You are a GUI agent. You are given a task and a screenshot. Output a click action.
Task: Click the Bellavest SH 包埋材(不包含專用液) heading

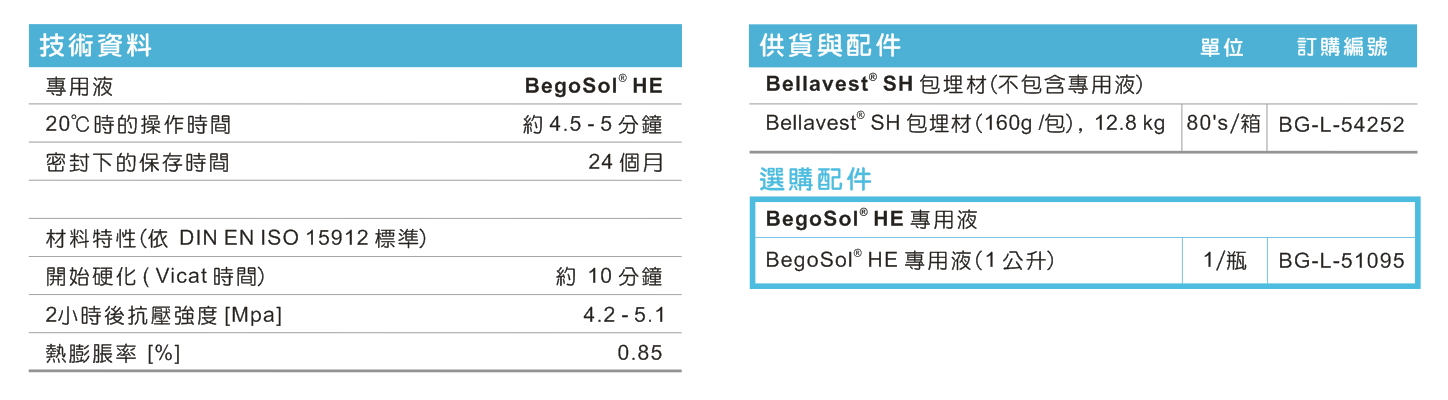coord(953,84)
